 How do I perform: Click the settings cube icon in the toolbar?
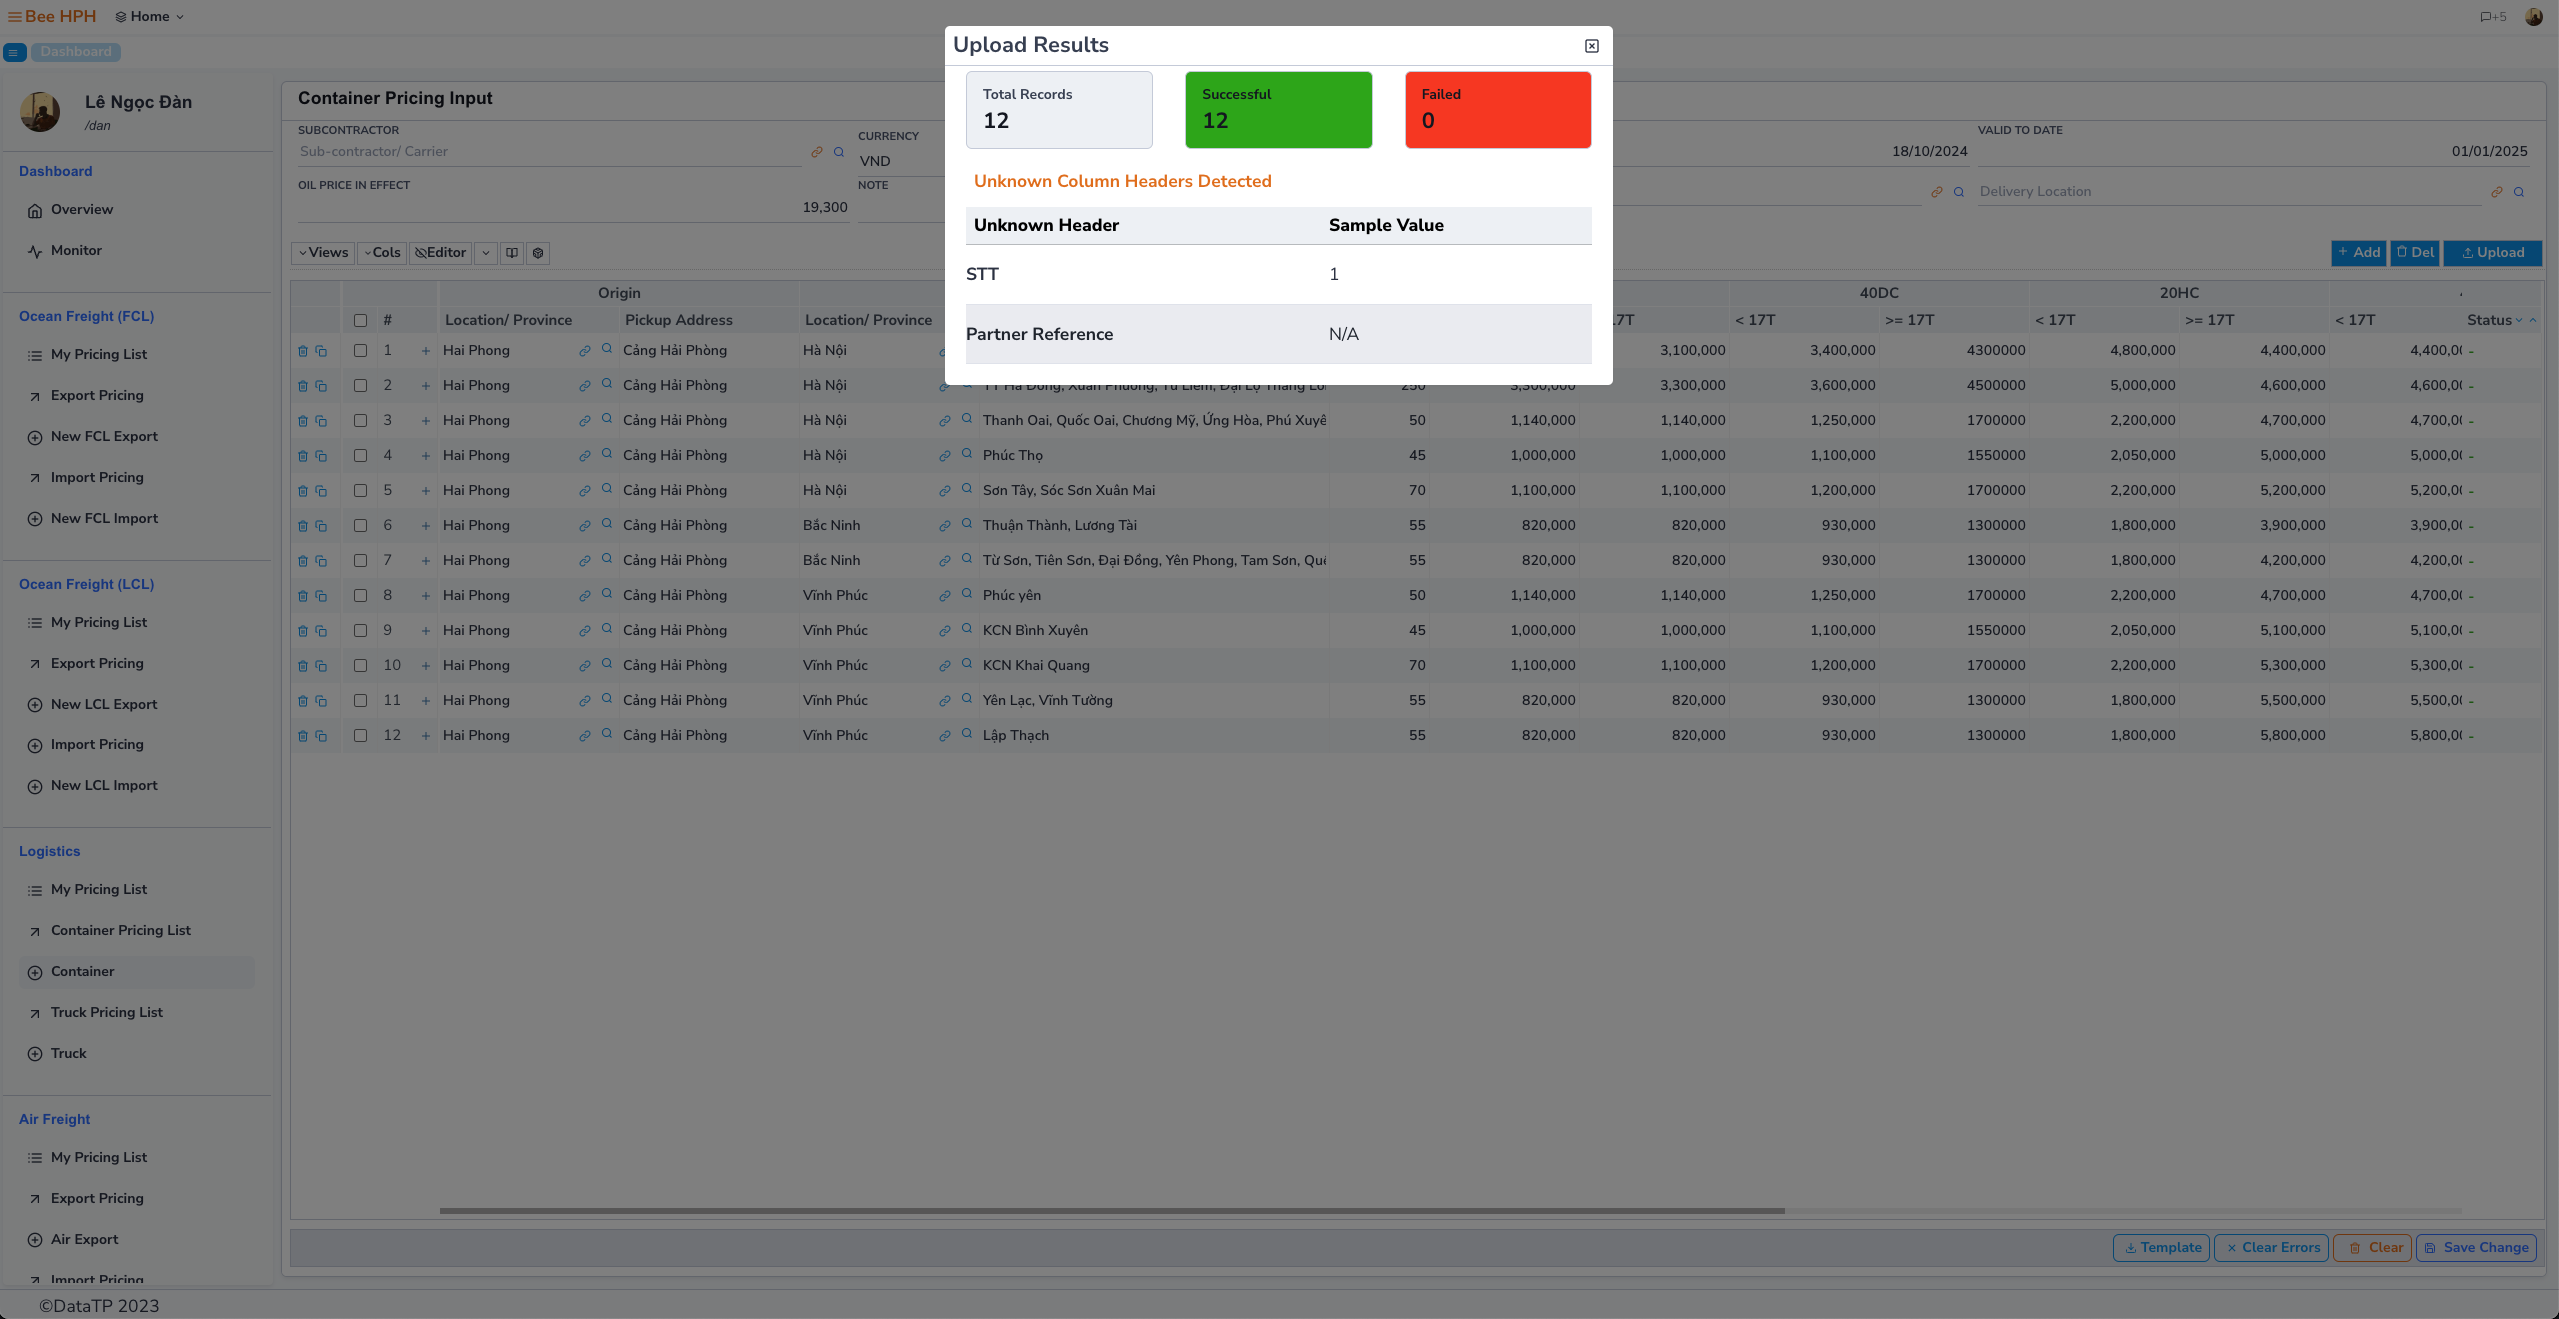[x=538, y=253]
